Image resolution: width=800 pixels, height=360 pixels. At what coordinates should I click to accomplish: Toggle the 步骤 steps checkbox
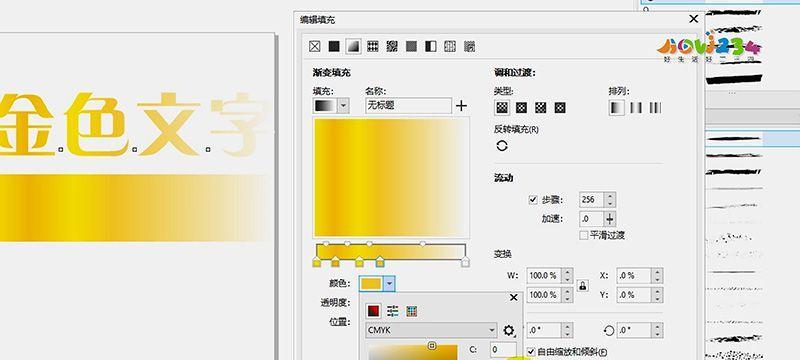533,199
